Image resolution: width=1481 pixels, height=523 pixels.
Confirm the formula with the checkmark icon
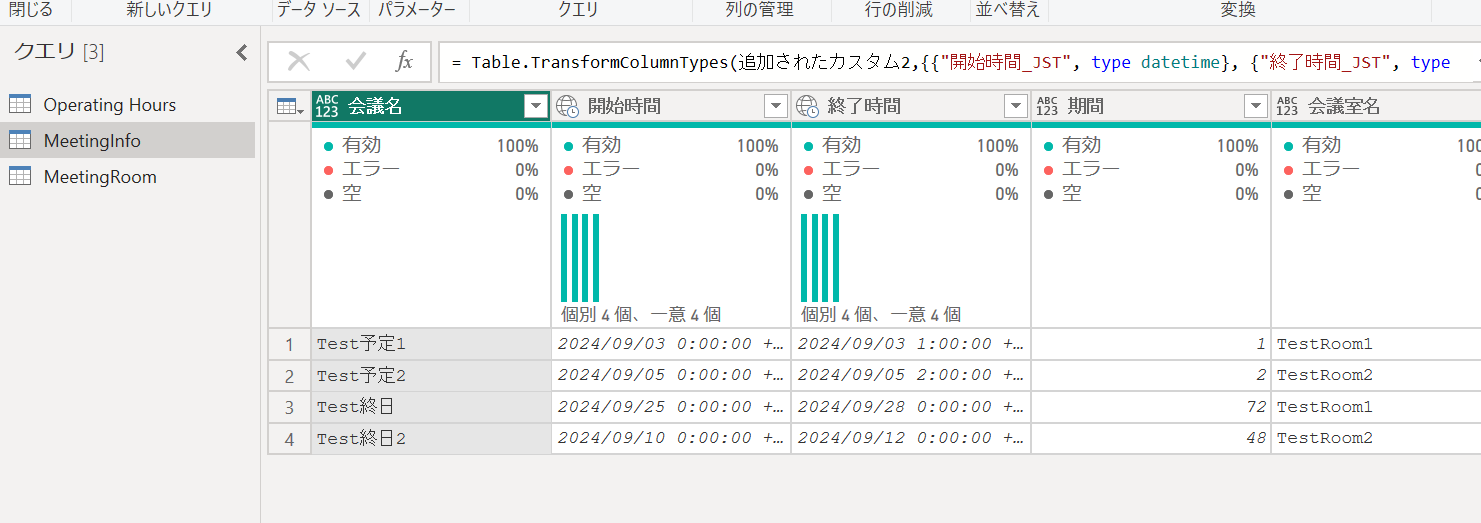coord(356,62)
